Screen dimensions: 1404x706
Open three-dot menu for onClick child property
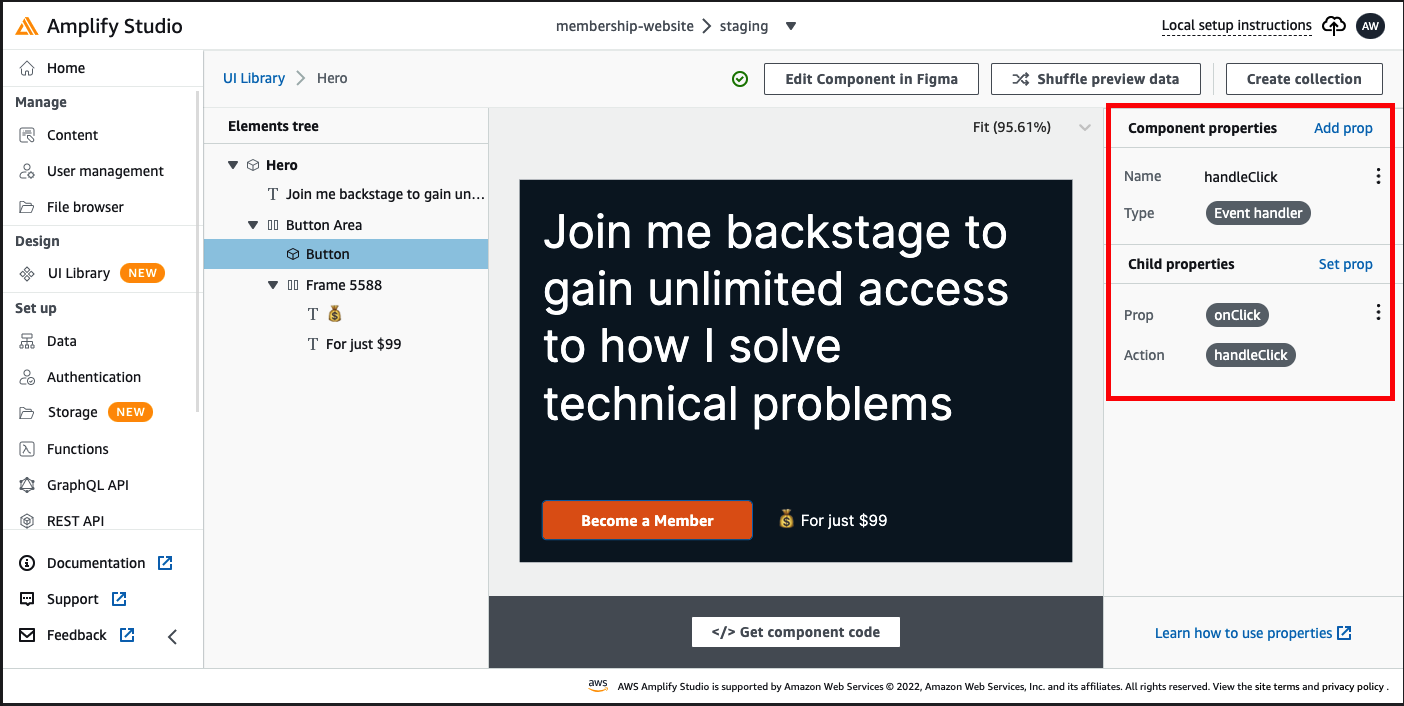click(1378, 312)
